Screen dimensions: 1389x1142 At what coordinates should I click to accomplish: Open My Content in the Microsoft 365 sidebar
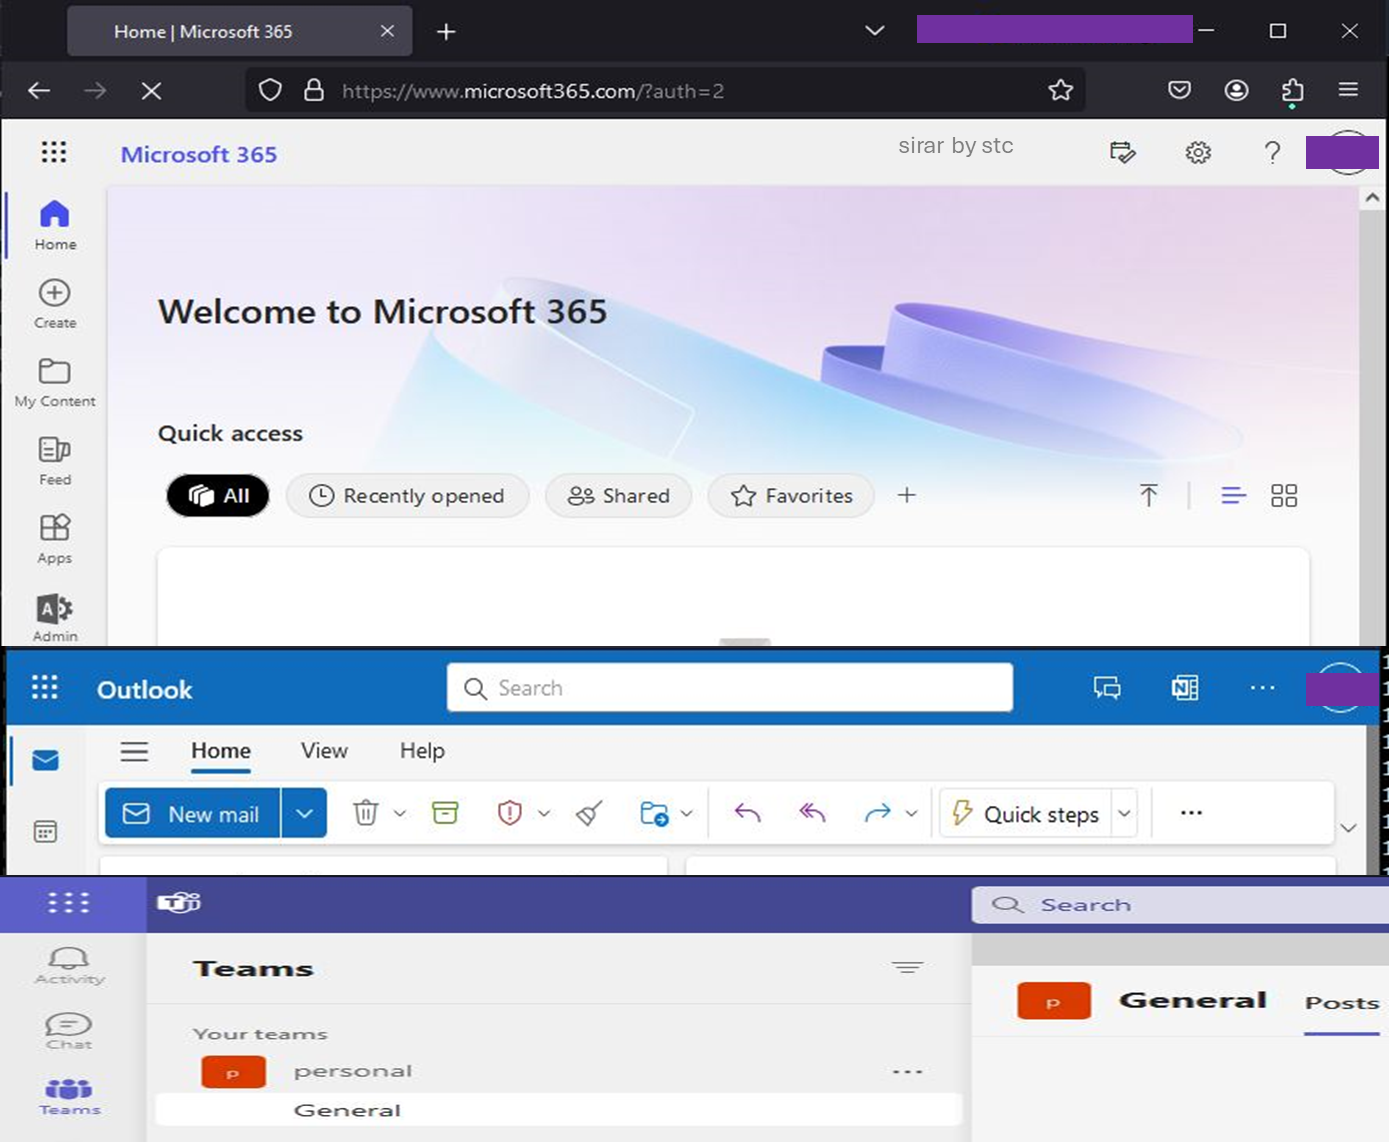[55, 383]
